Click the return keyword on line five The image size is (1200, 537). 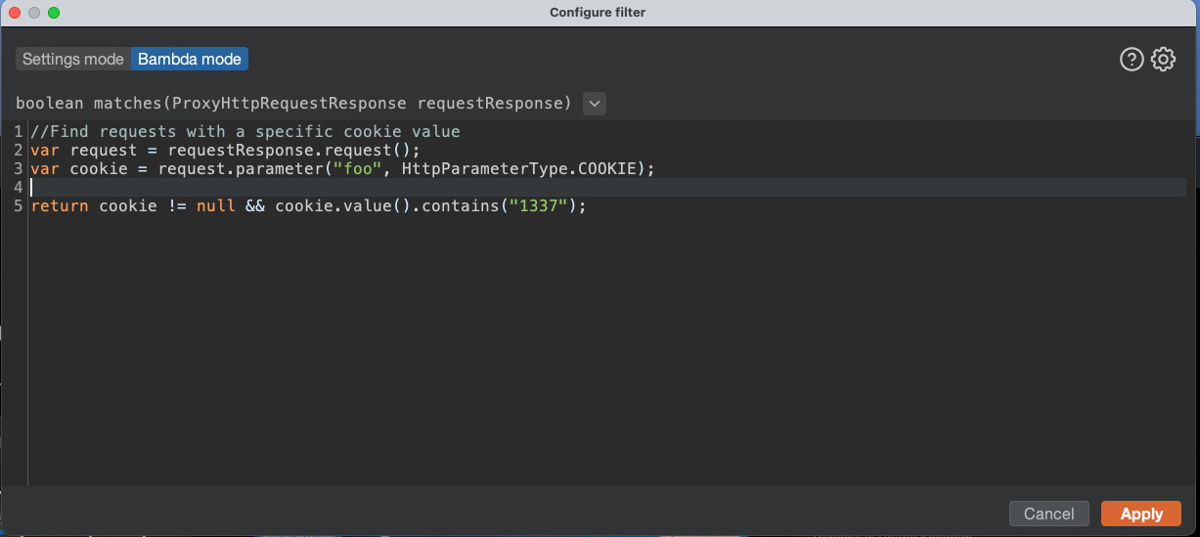60,206
